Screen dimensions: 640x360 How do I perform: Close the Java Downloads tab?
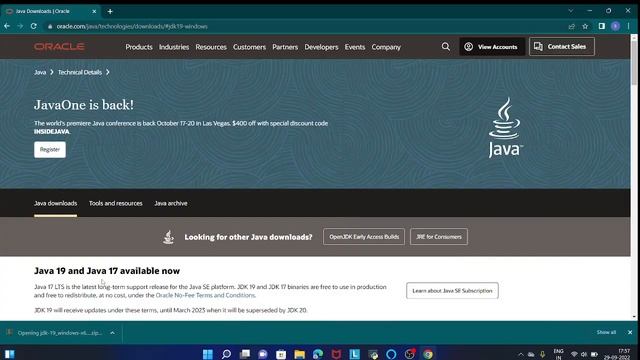click(x=94, y=11)
